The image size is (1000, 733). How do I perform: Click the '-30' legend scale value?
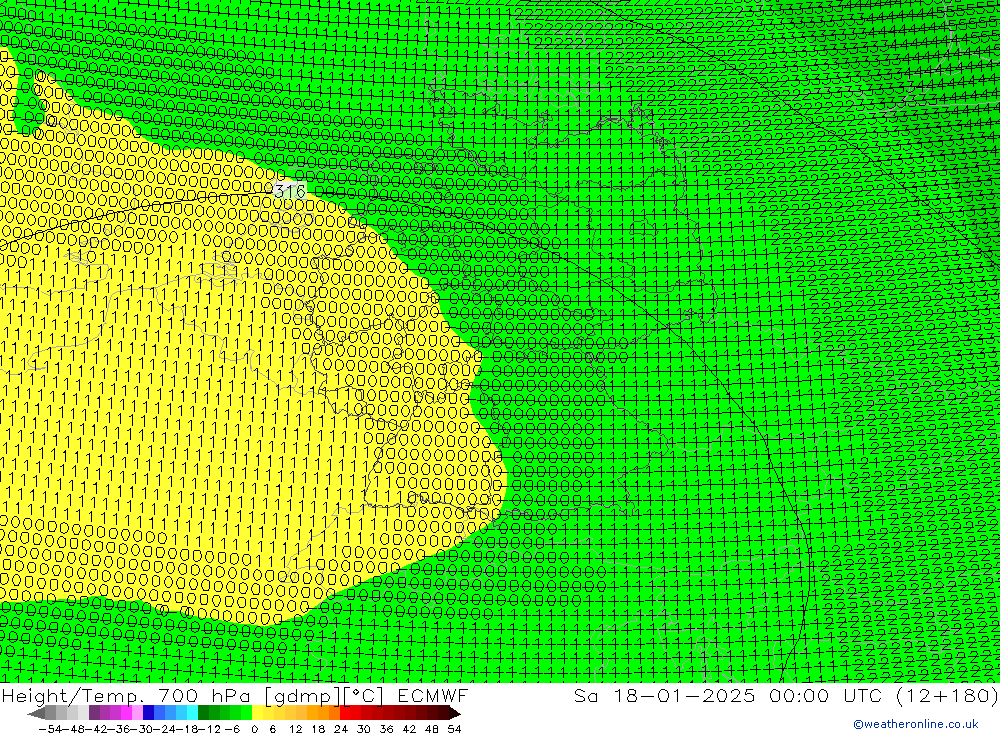142,729
